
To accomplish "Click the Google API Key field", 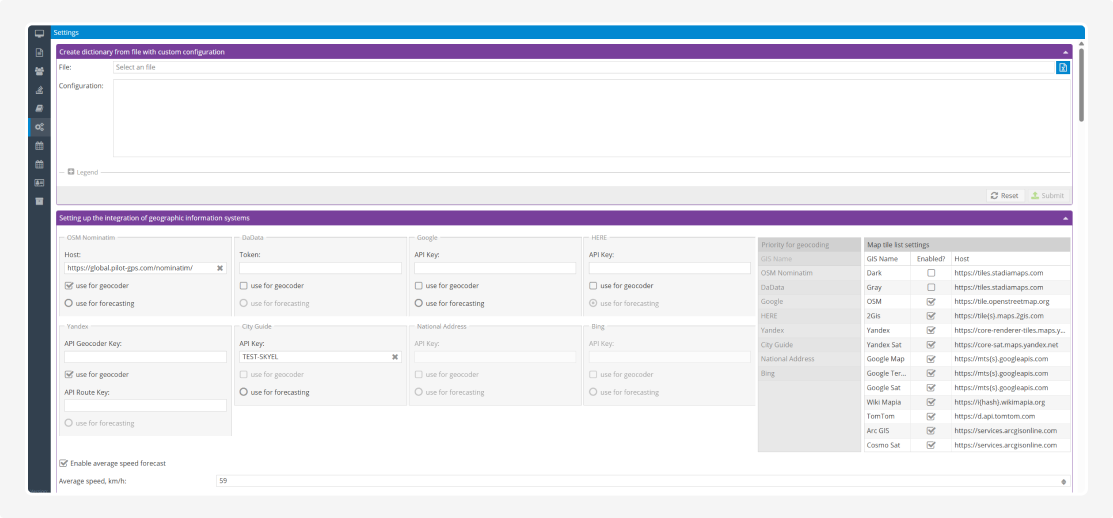I will coord(495,268).
